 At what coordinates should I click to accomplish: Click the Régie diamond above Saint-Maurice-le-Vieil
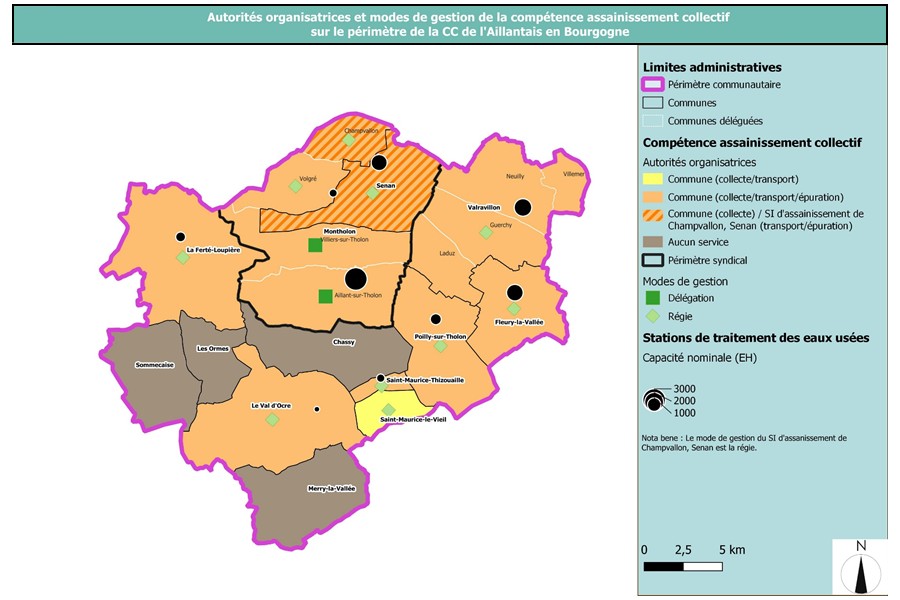389,409
